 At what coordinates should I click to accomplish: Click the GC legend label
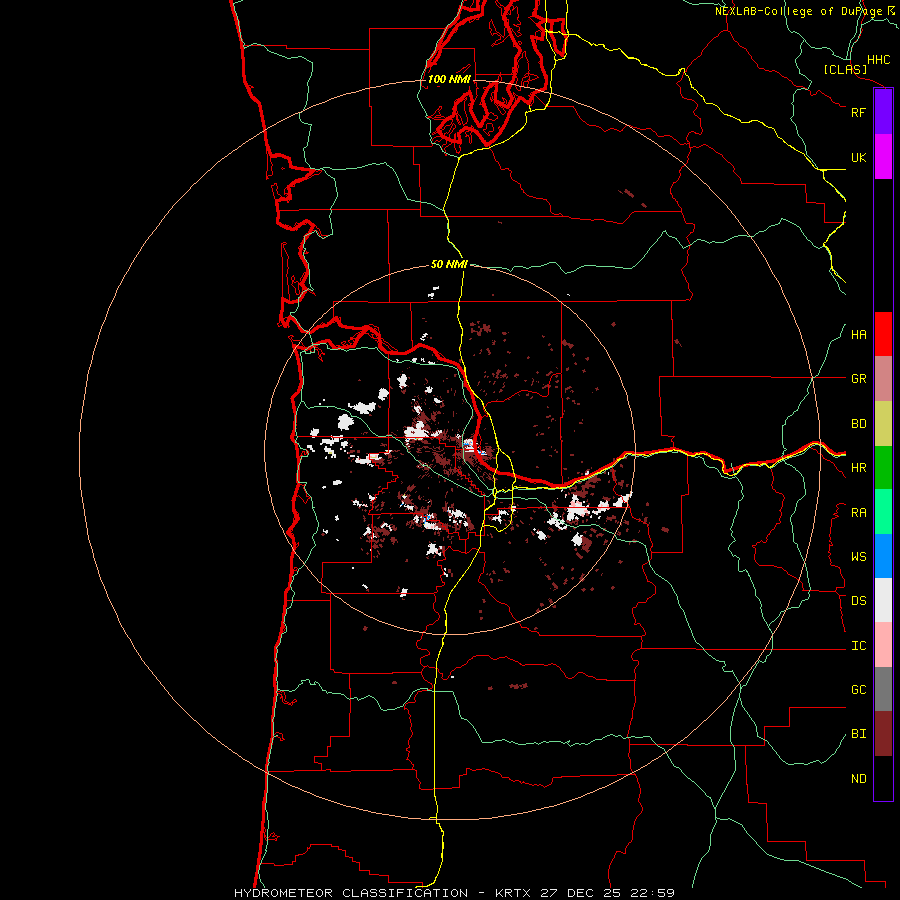[858, 690]
